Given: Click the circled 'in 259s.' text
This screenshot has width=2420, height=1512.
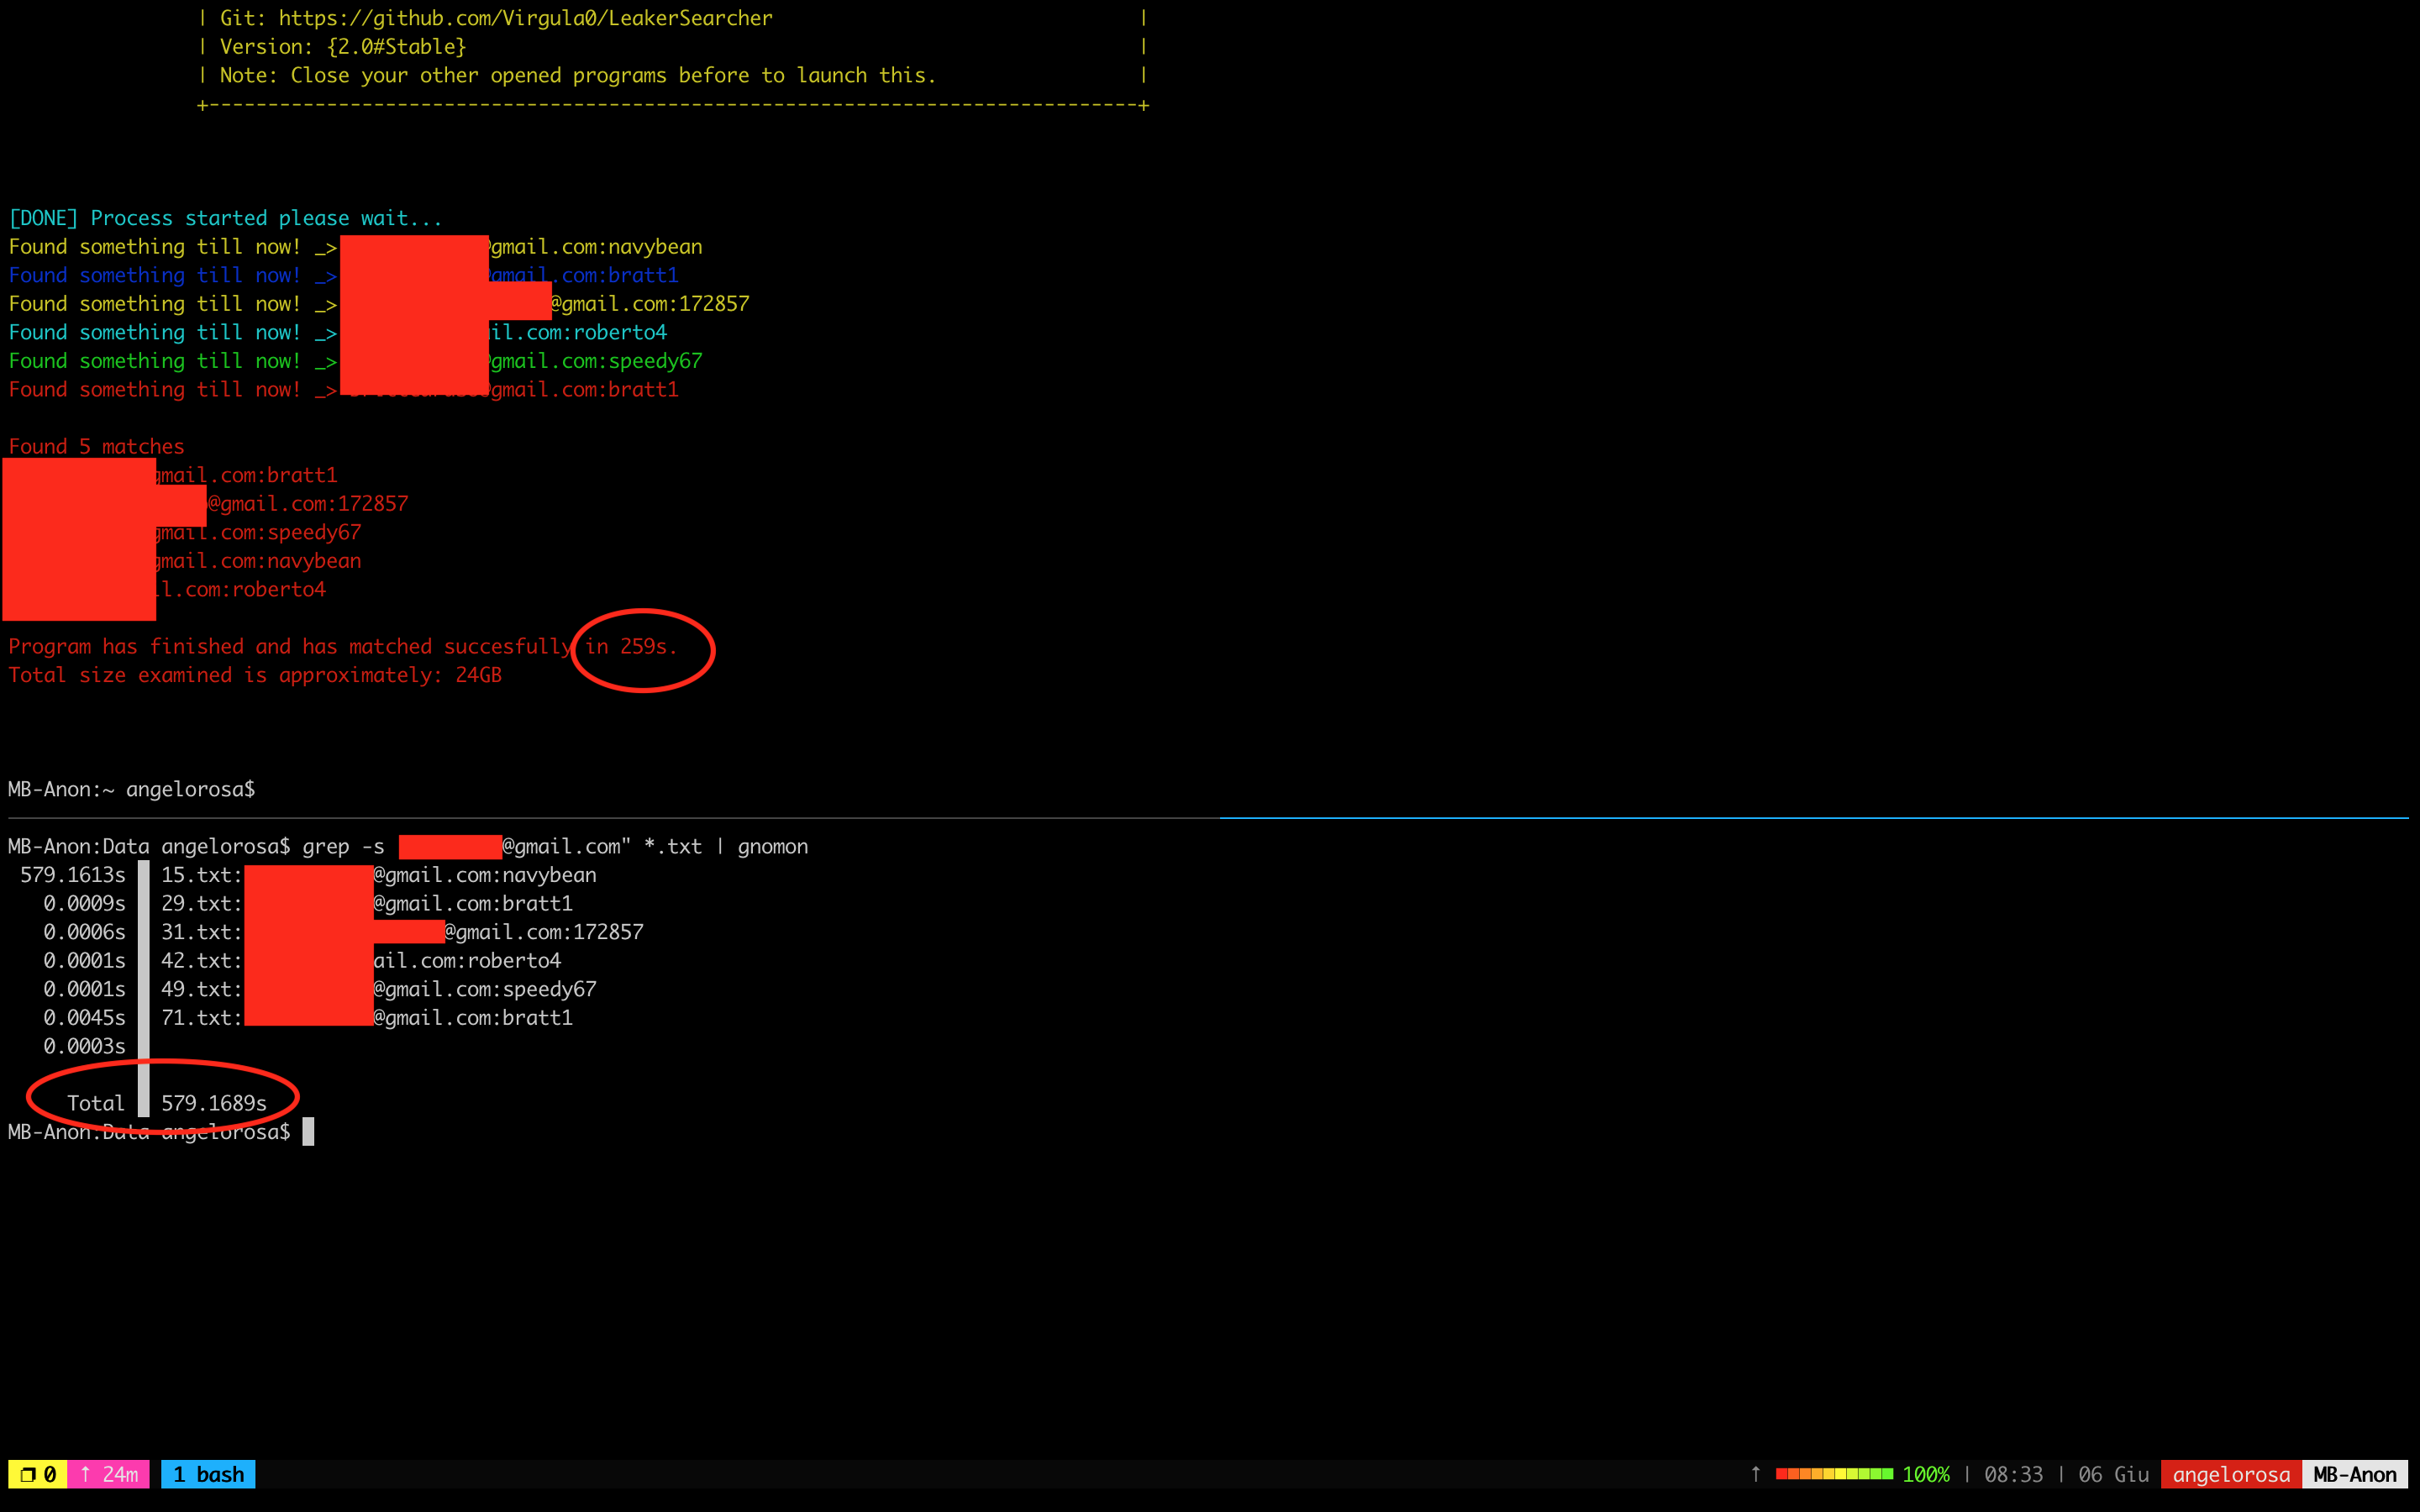Looking at the screenshot, I should (631, 647).
